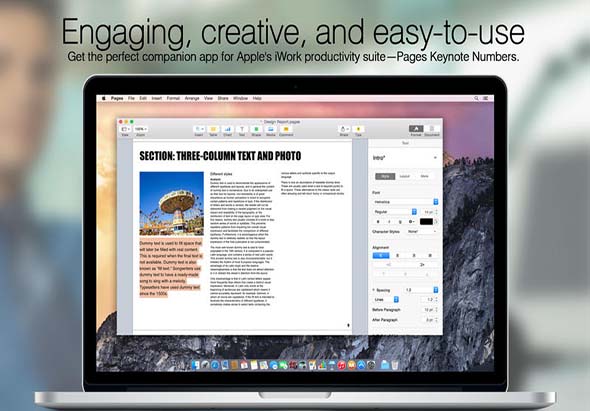Open the Trash in the Dock
This screenshot has height=411, width=590.
tap(395, 365)
